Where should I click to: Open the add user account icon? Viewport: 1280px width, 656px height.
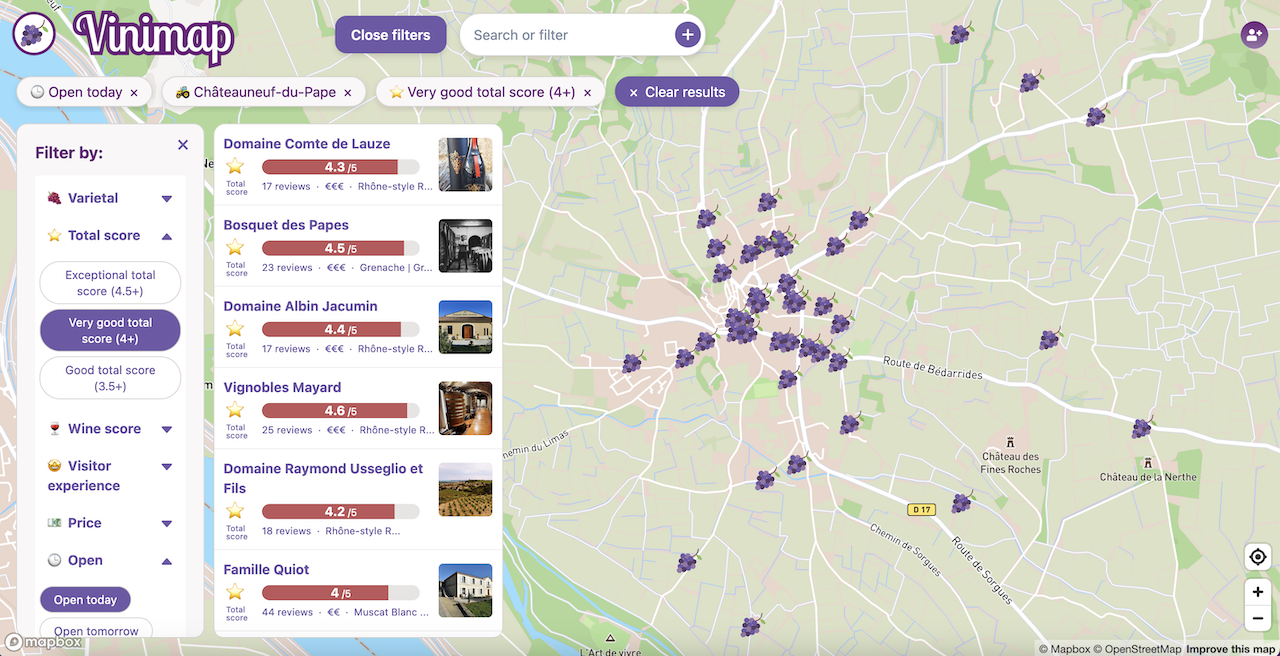[x=1253, y=35]
